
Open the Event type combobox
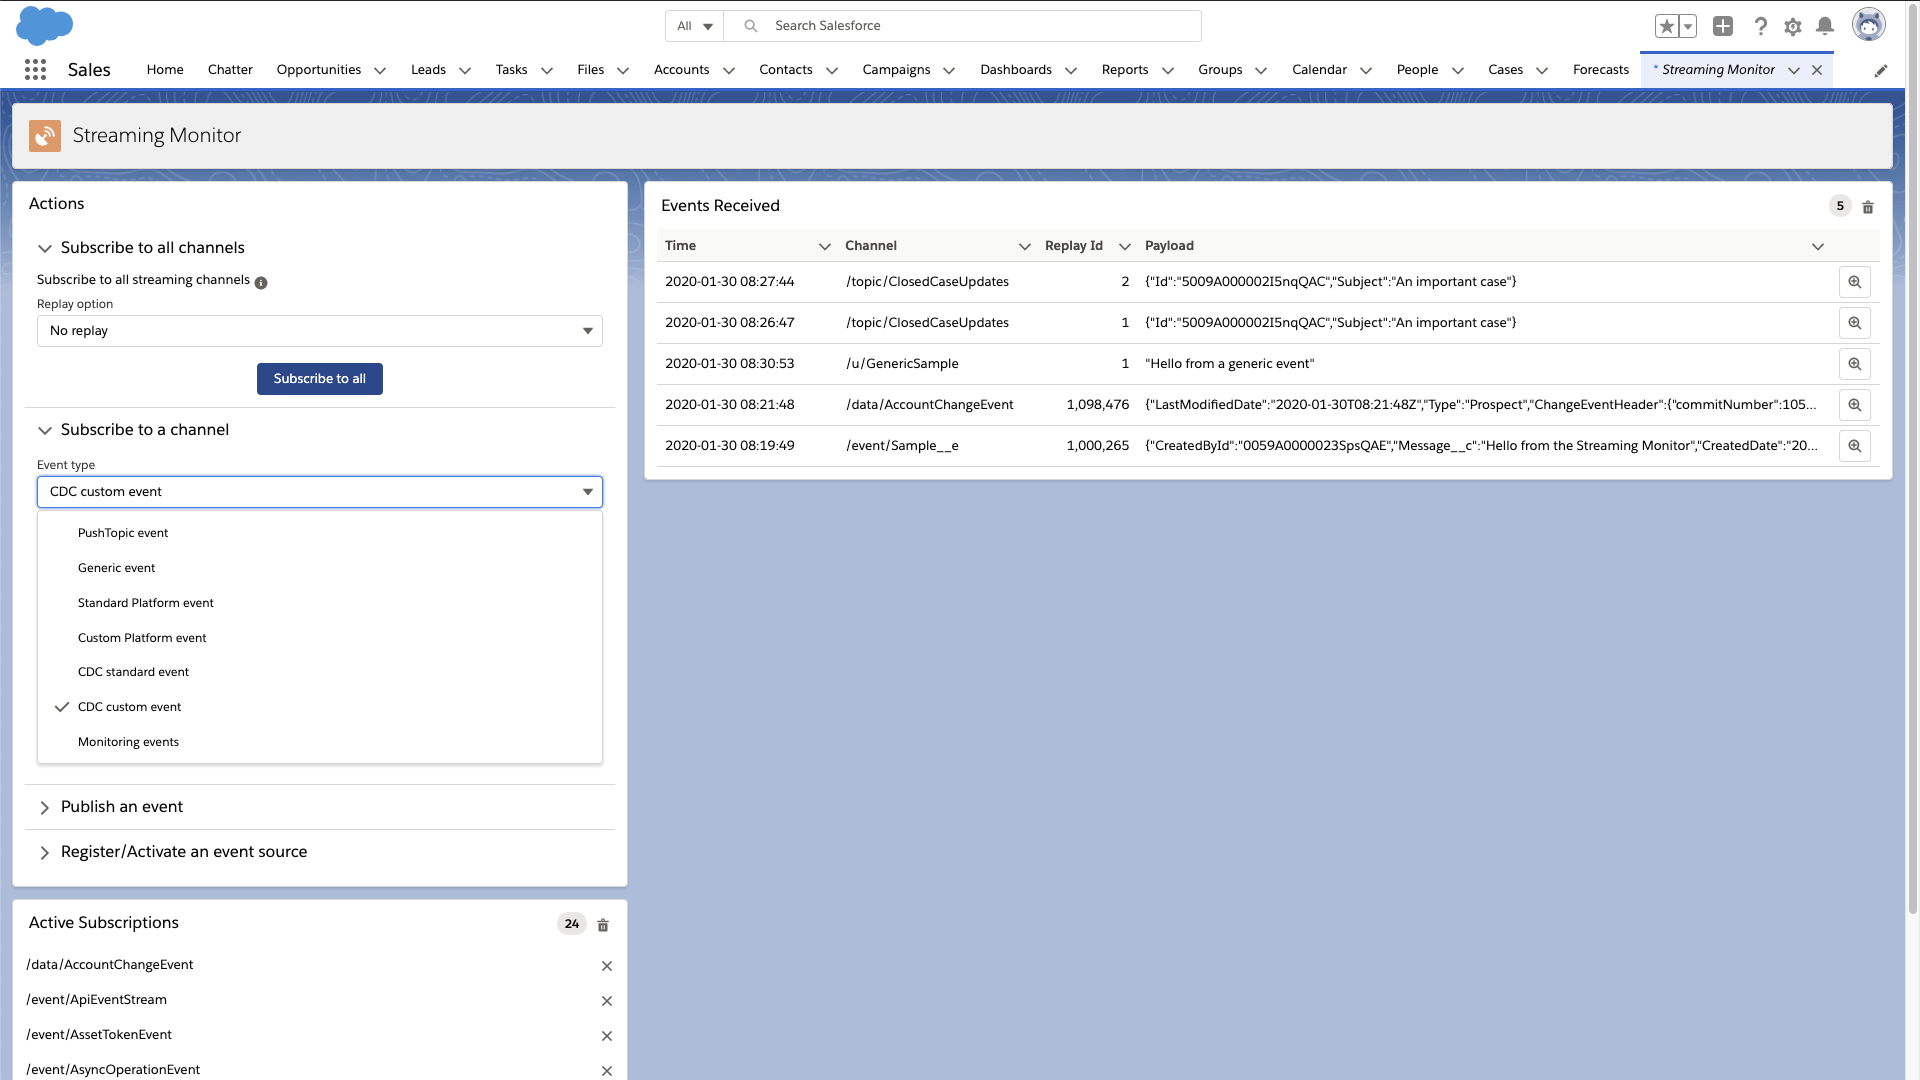coord(320,492)
